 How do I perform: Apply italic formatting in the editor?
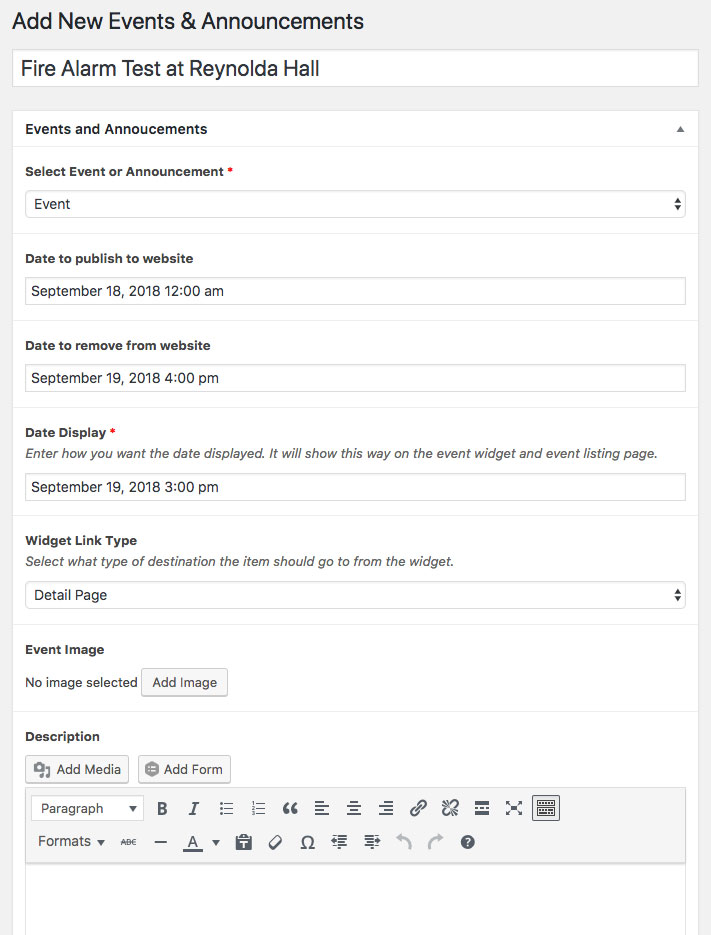pos(193,809)
